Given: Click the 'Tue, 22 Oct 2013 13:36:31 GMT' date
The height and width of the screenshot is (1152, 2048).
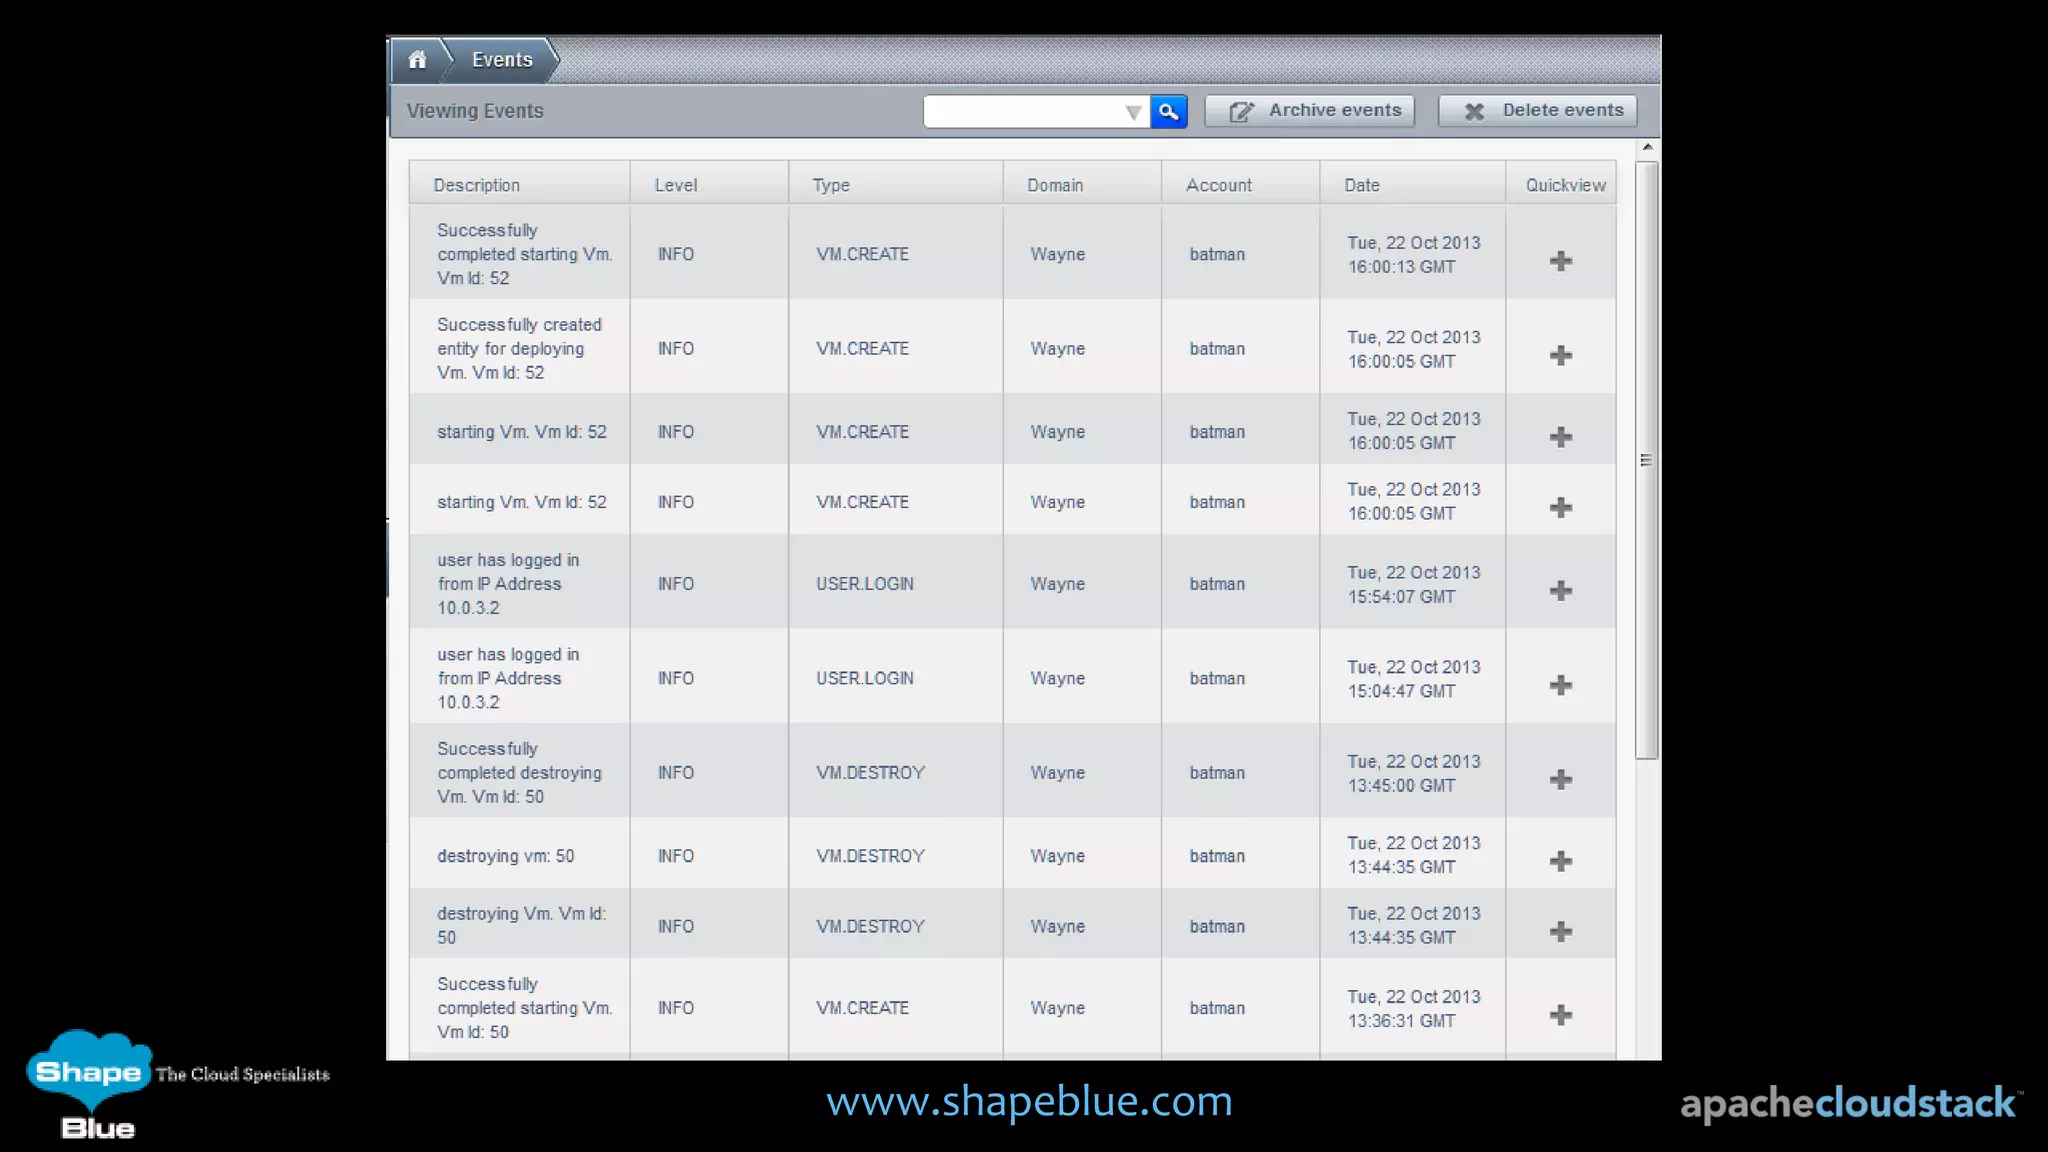Looking at the screenshot, I should click(1413, 1009).
